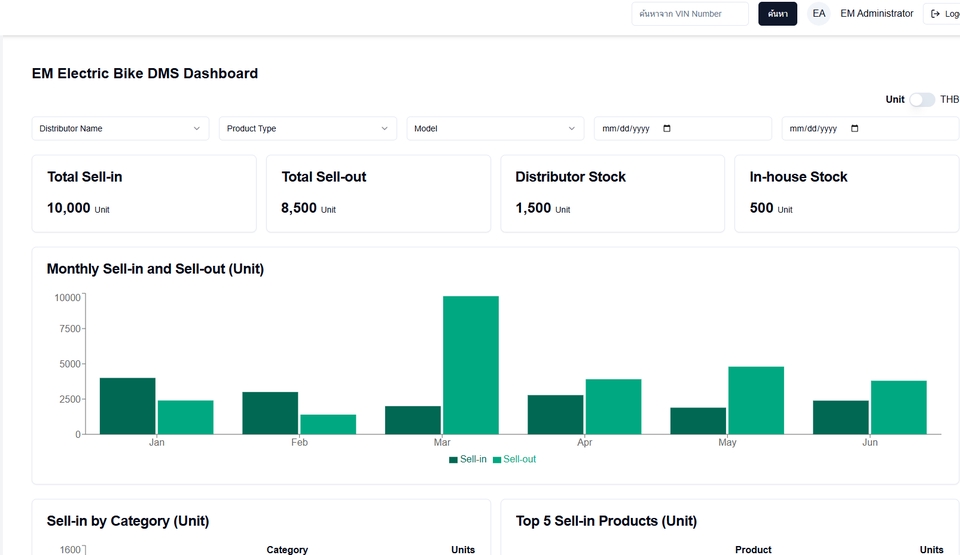This screenshot has height=555, width=960.
Task: Click the Sell-out legend marker
Action: (496, 460)
